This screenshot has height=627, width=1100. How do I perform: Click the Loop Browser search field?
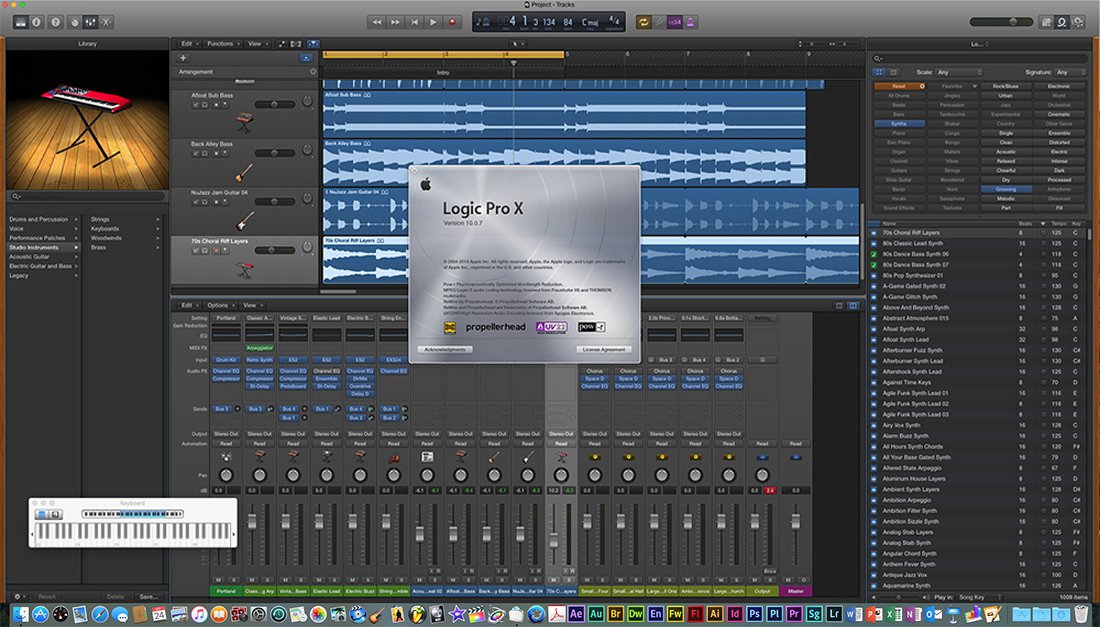[x=980, y=59]
